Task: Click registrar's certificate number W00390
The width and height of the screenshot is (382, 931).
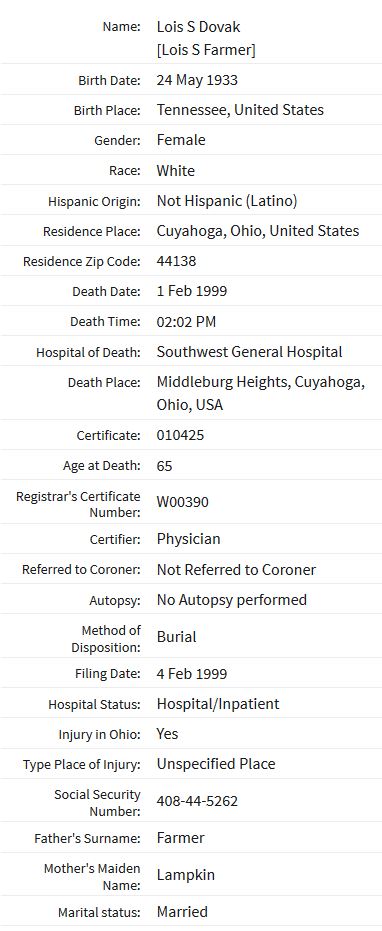Action: click(x=183, y=502)
